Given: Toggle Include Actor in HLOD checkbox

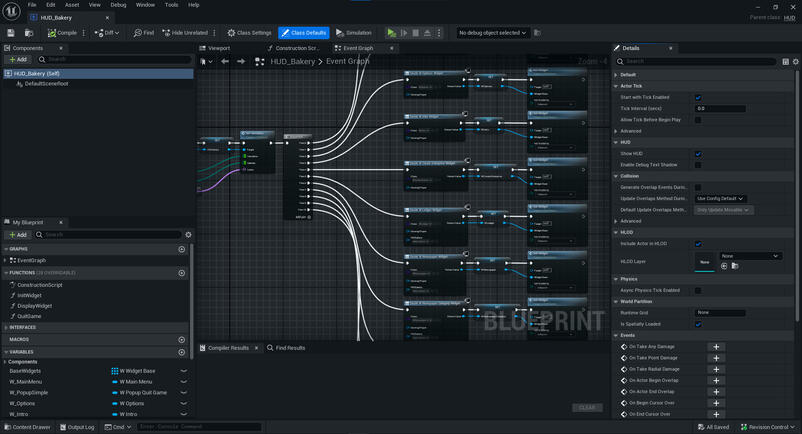Looking at the screenshot, I should pyautogui.click(x=698, y=244).
